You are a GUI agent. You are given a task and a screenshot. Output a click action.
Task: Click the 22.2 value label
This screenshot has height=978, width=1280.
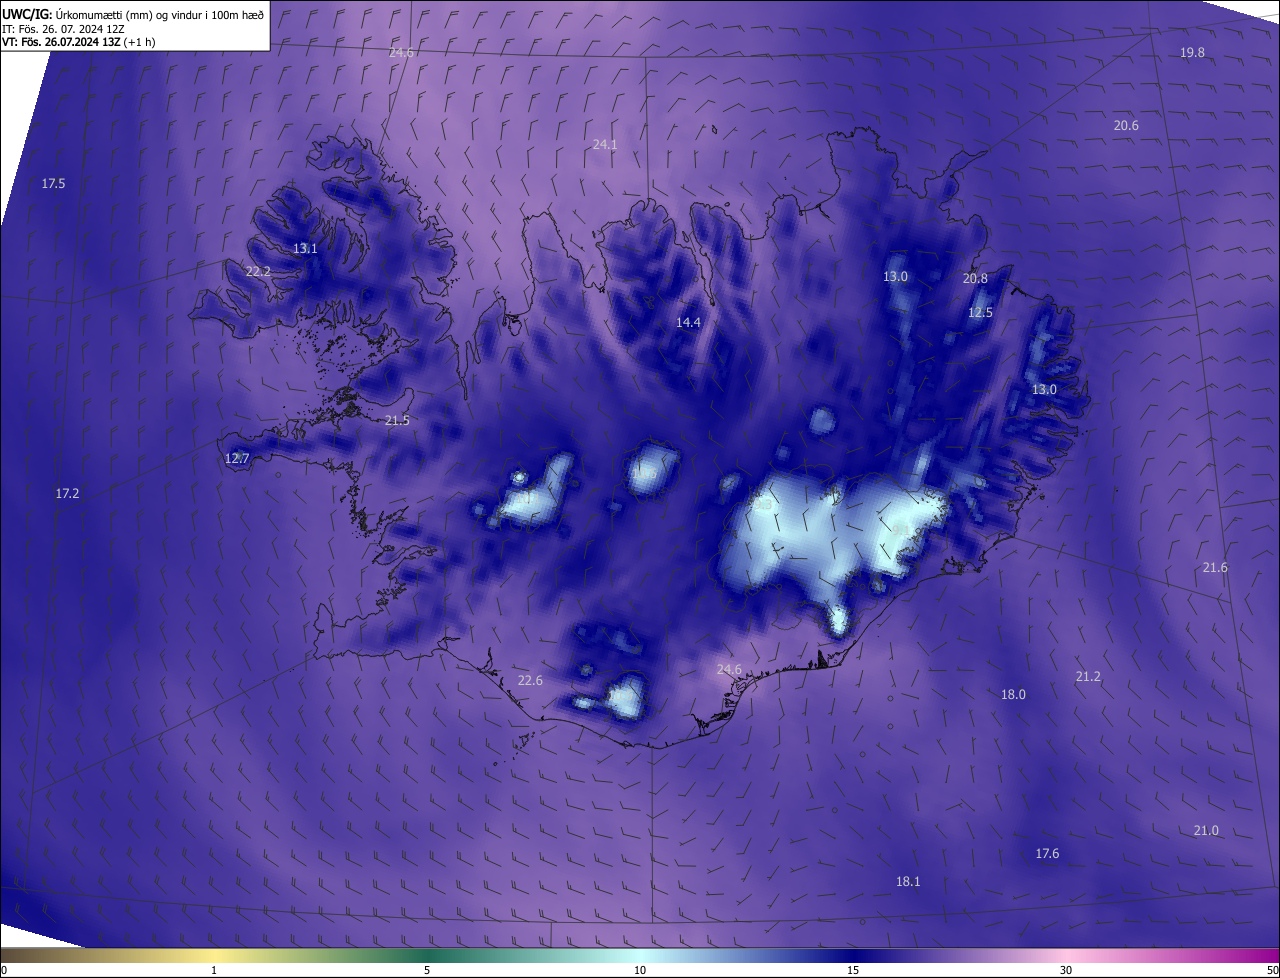tap(258, 271)
